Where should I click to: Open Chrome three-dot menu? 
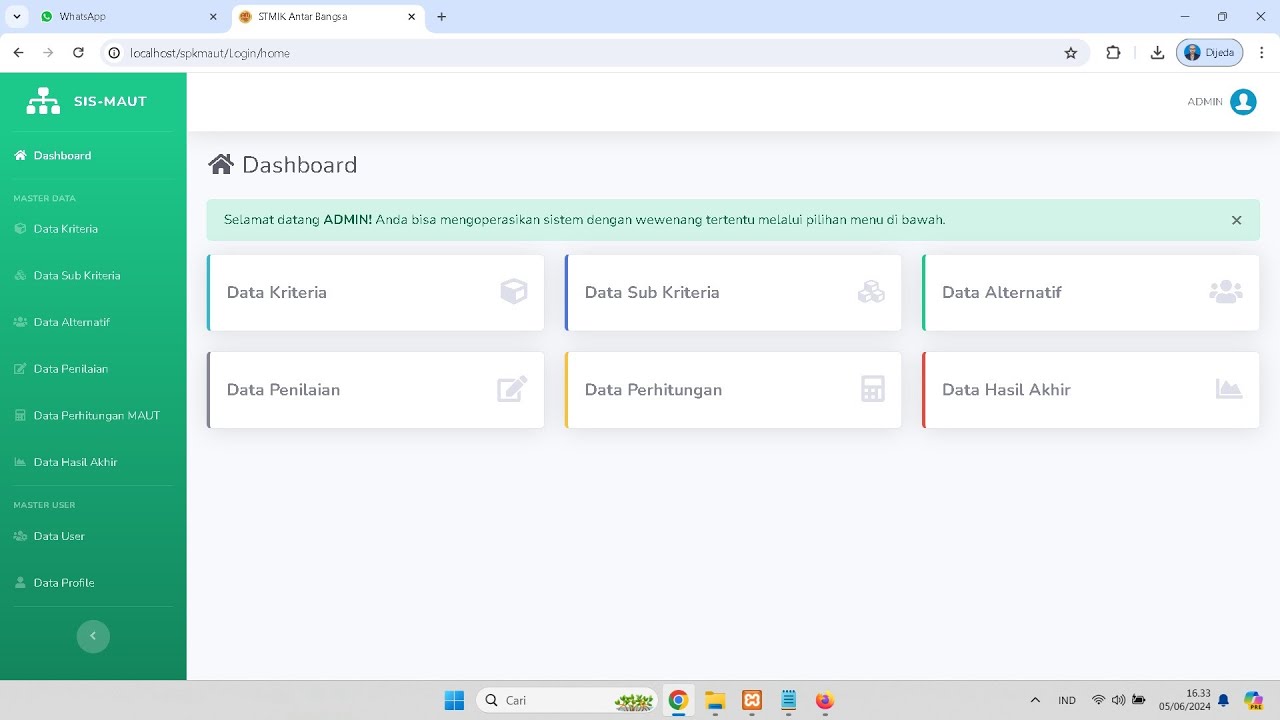(1262, 53)
